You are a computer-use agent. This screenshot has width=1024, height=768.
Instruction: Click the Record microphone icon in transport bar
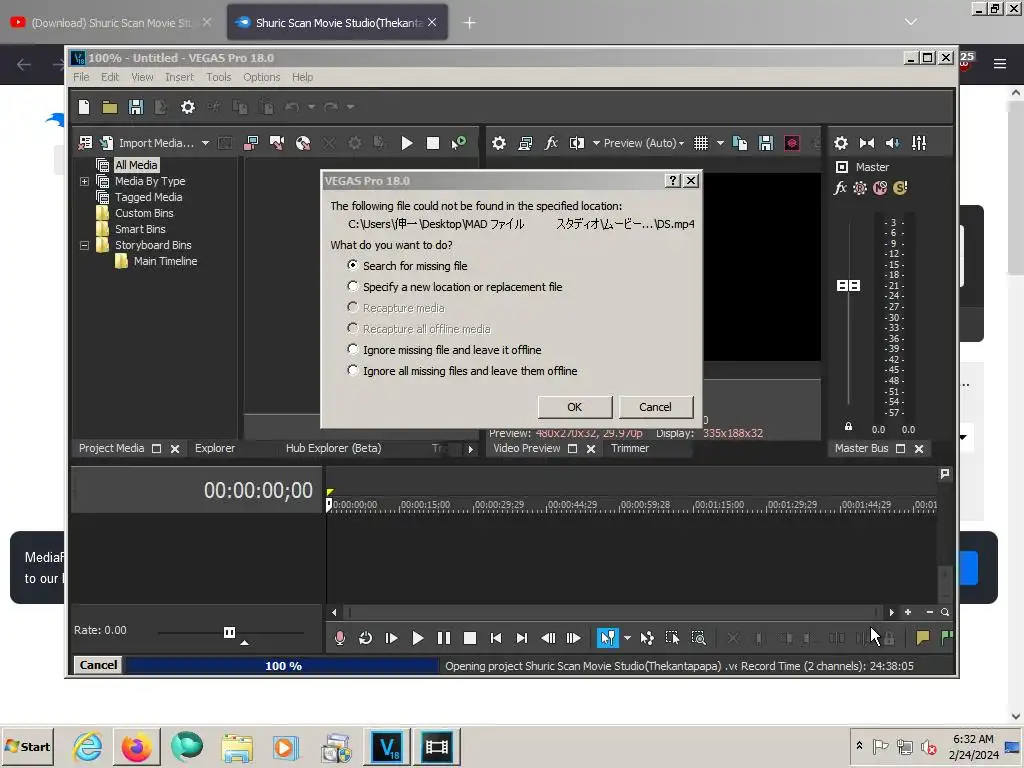(x=340, y=638)
